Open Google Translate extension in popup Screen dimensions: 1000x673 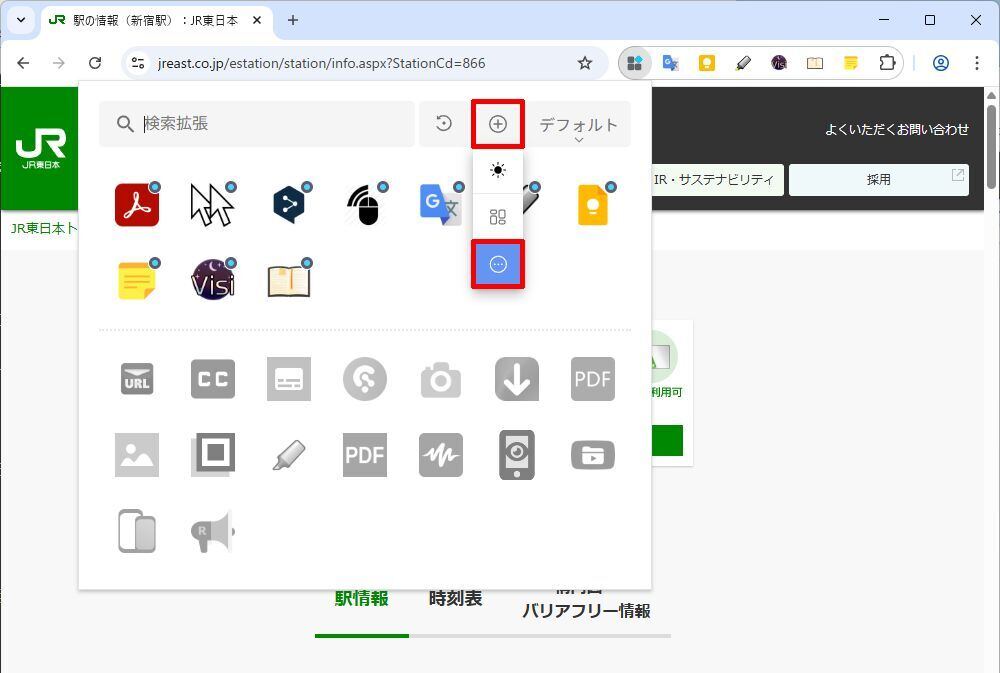tap(440, 204)
